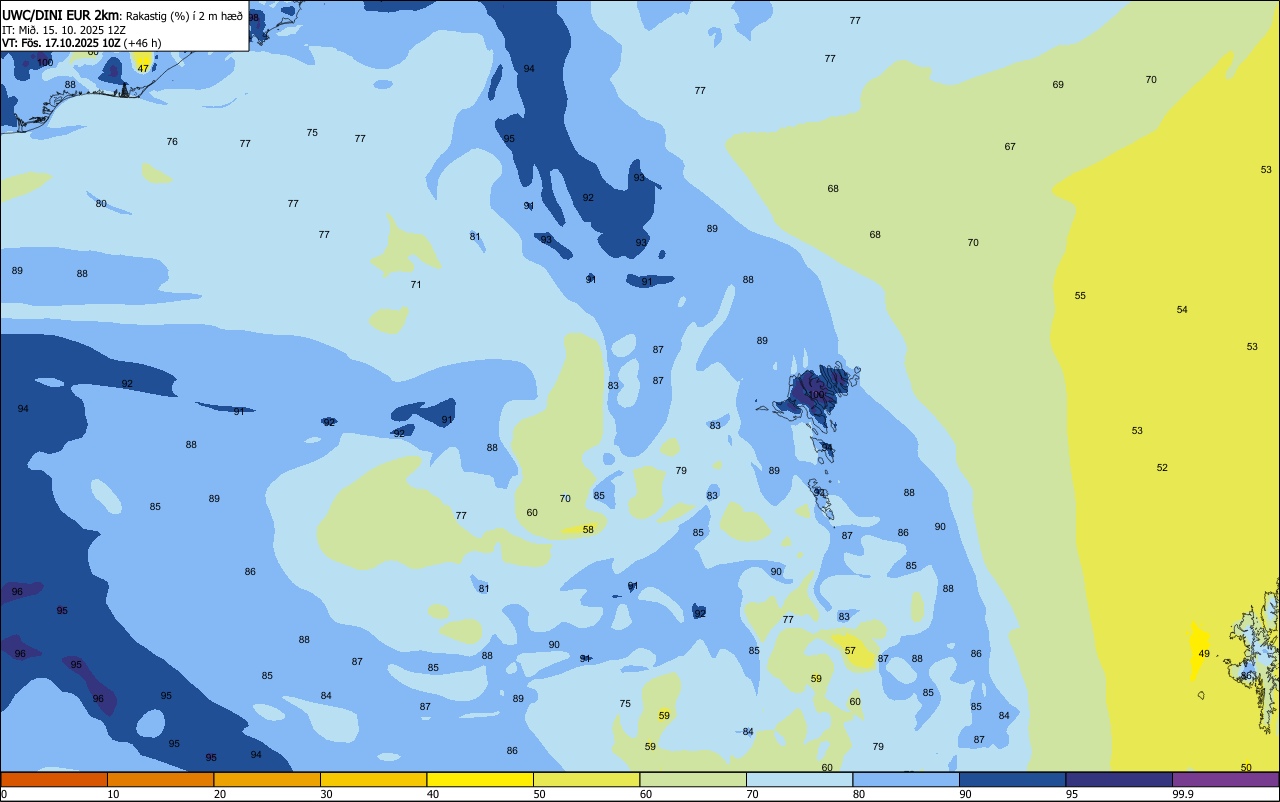Click the '99.9' tick on the color scale

1183,794
